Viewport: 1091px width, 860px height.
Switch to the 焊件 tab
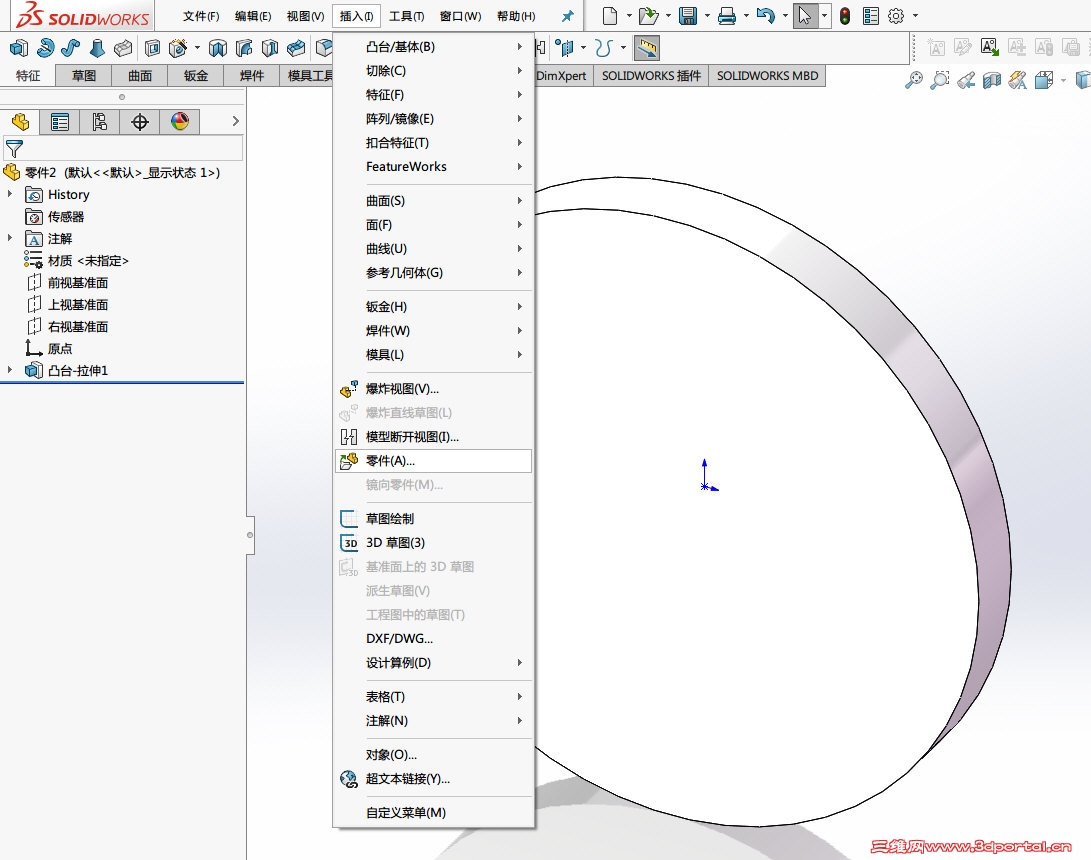(251, 76)
